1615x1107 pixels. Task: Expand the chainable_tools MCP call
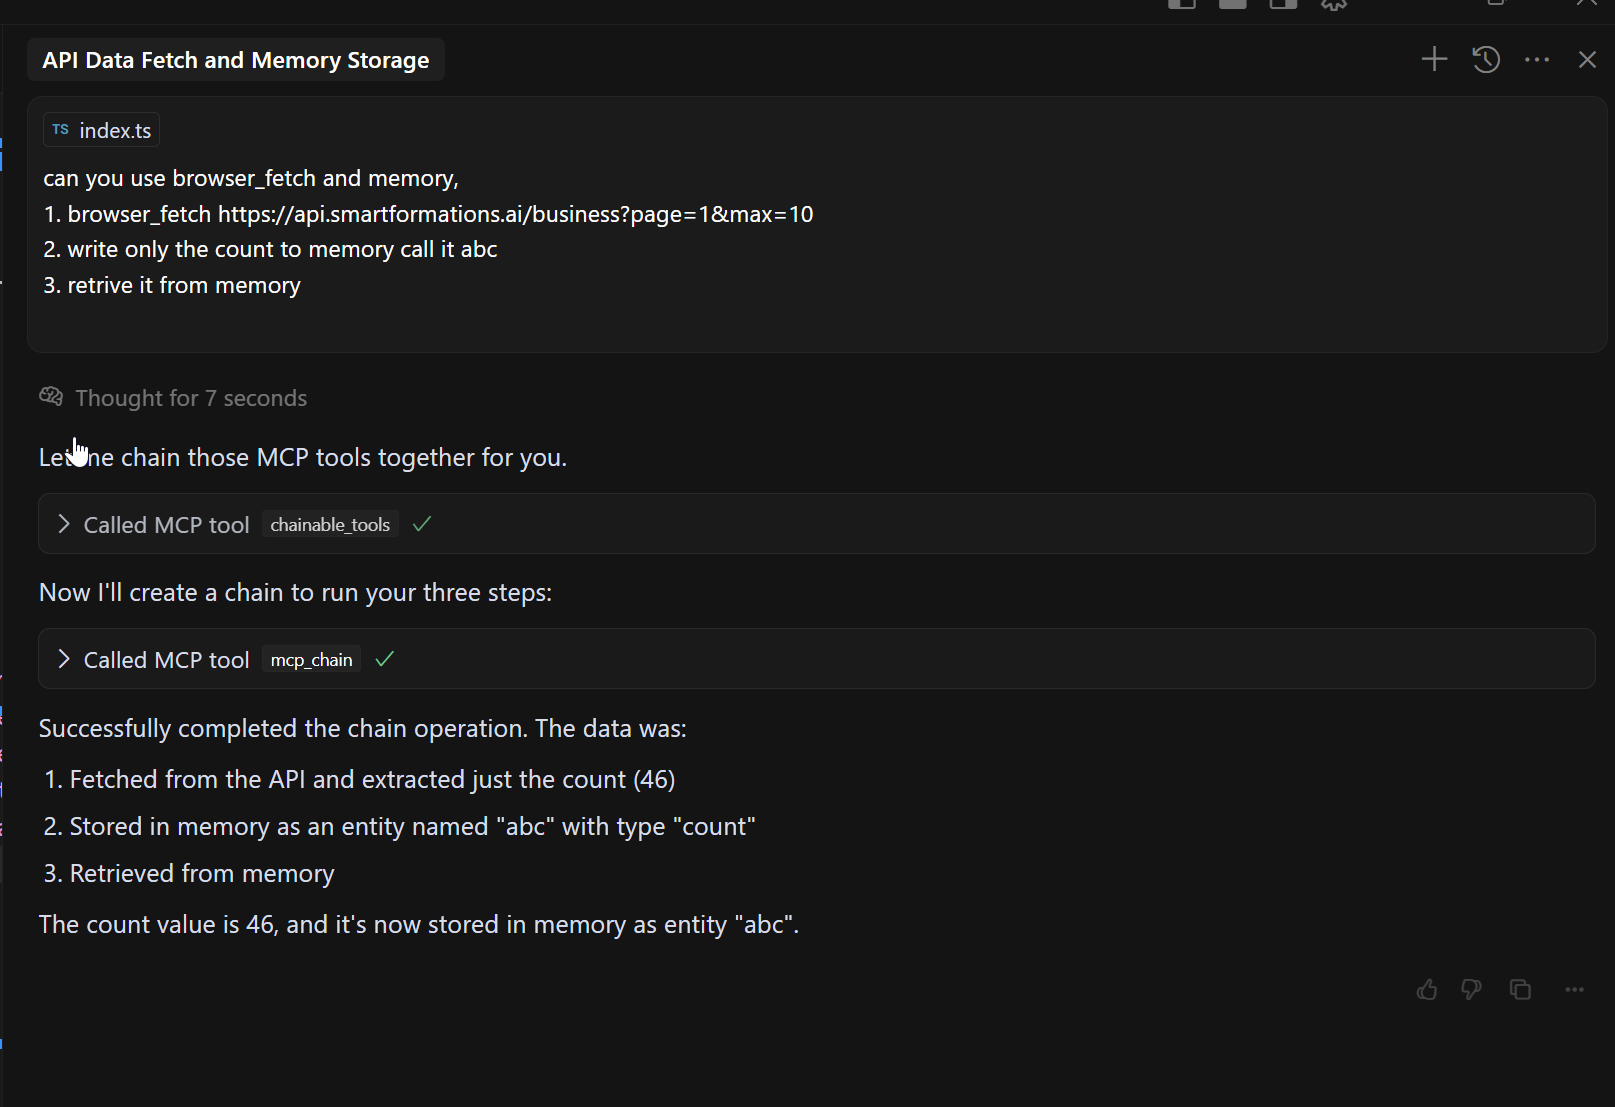point(64,524)
